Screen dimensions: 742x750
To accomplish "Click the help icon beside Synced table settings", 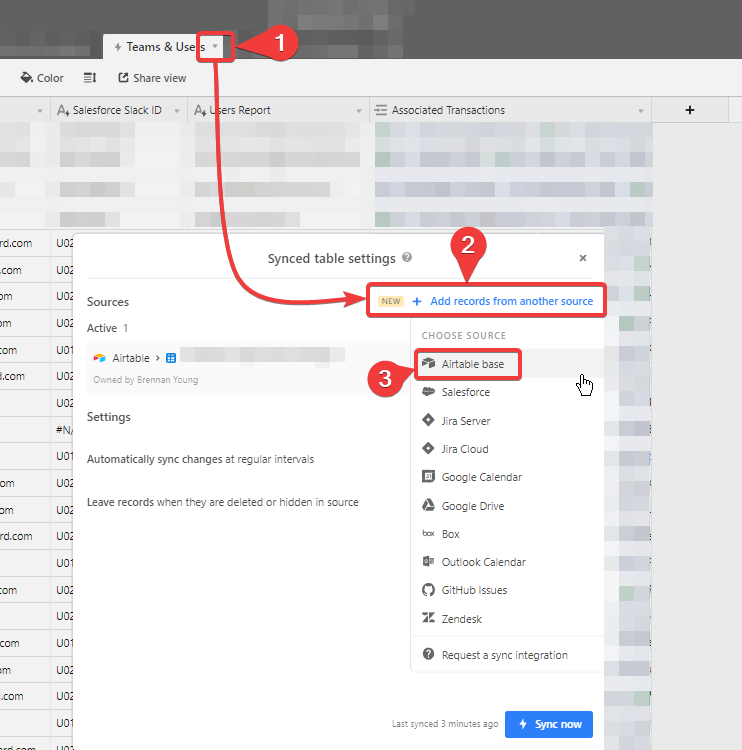I will pyautogui.click(x=407, y=257).
